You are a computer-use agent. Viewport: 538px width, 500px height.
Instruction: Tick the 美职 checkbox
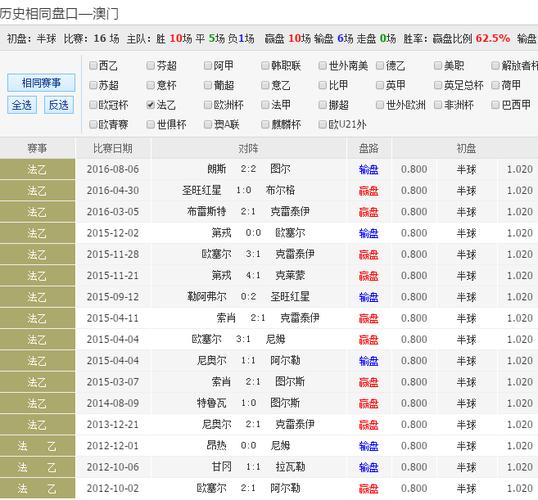click(x=438, y=65)
